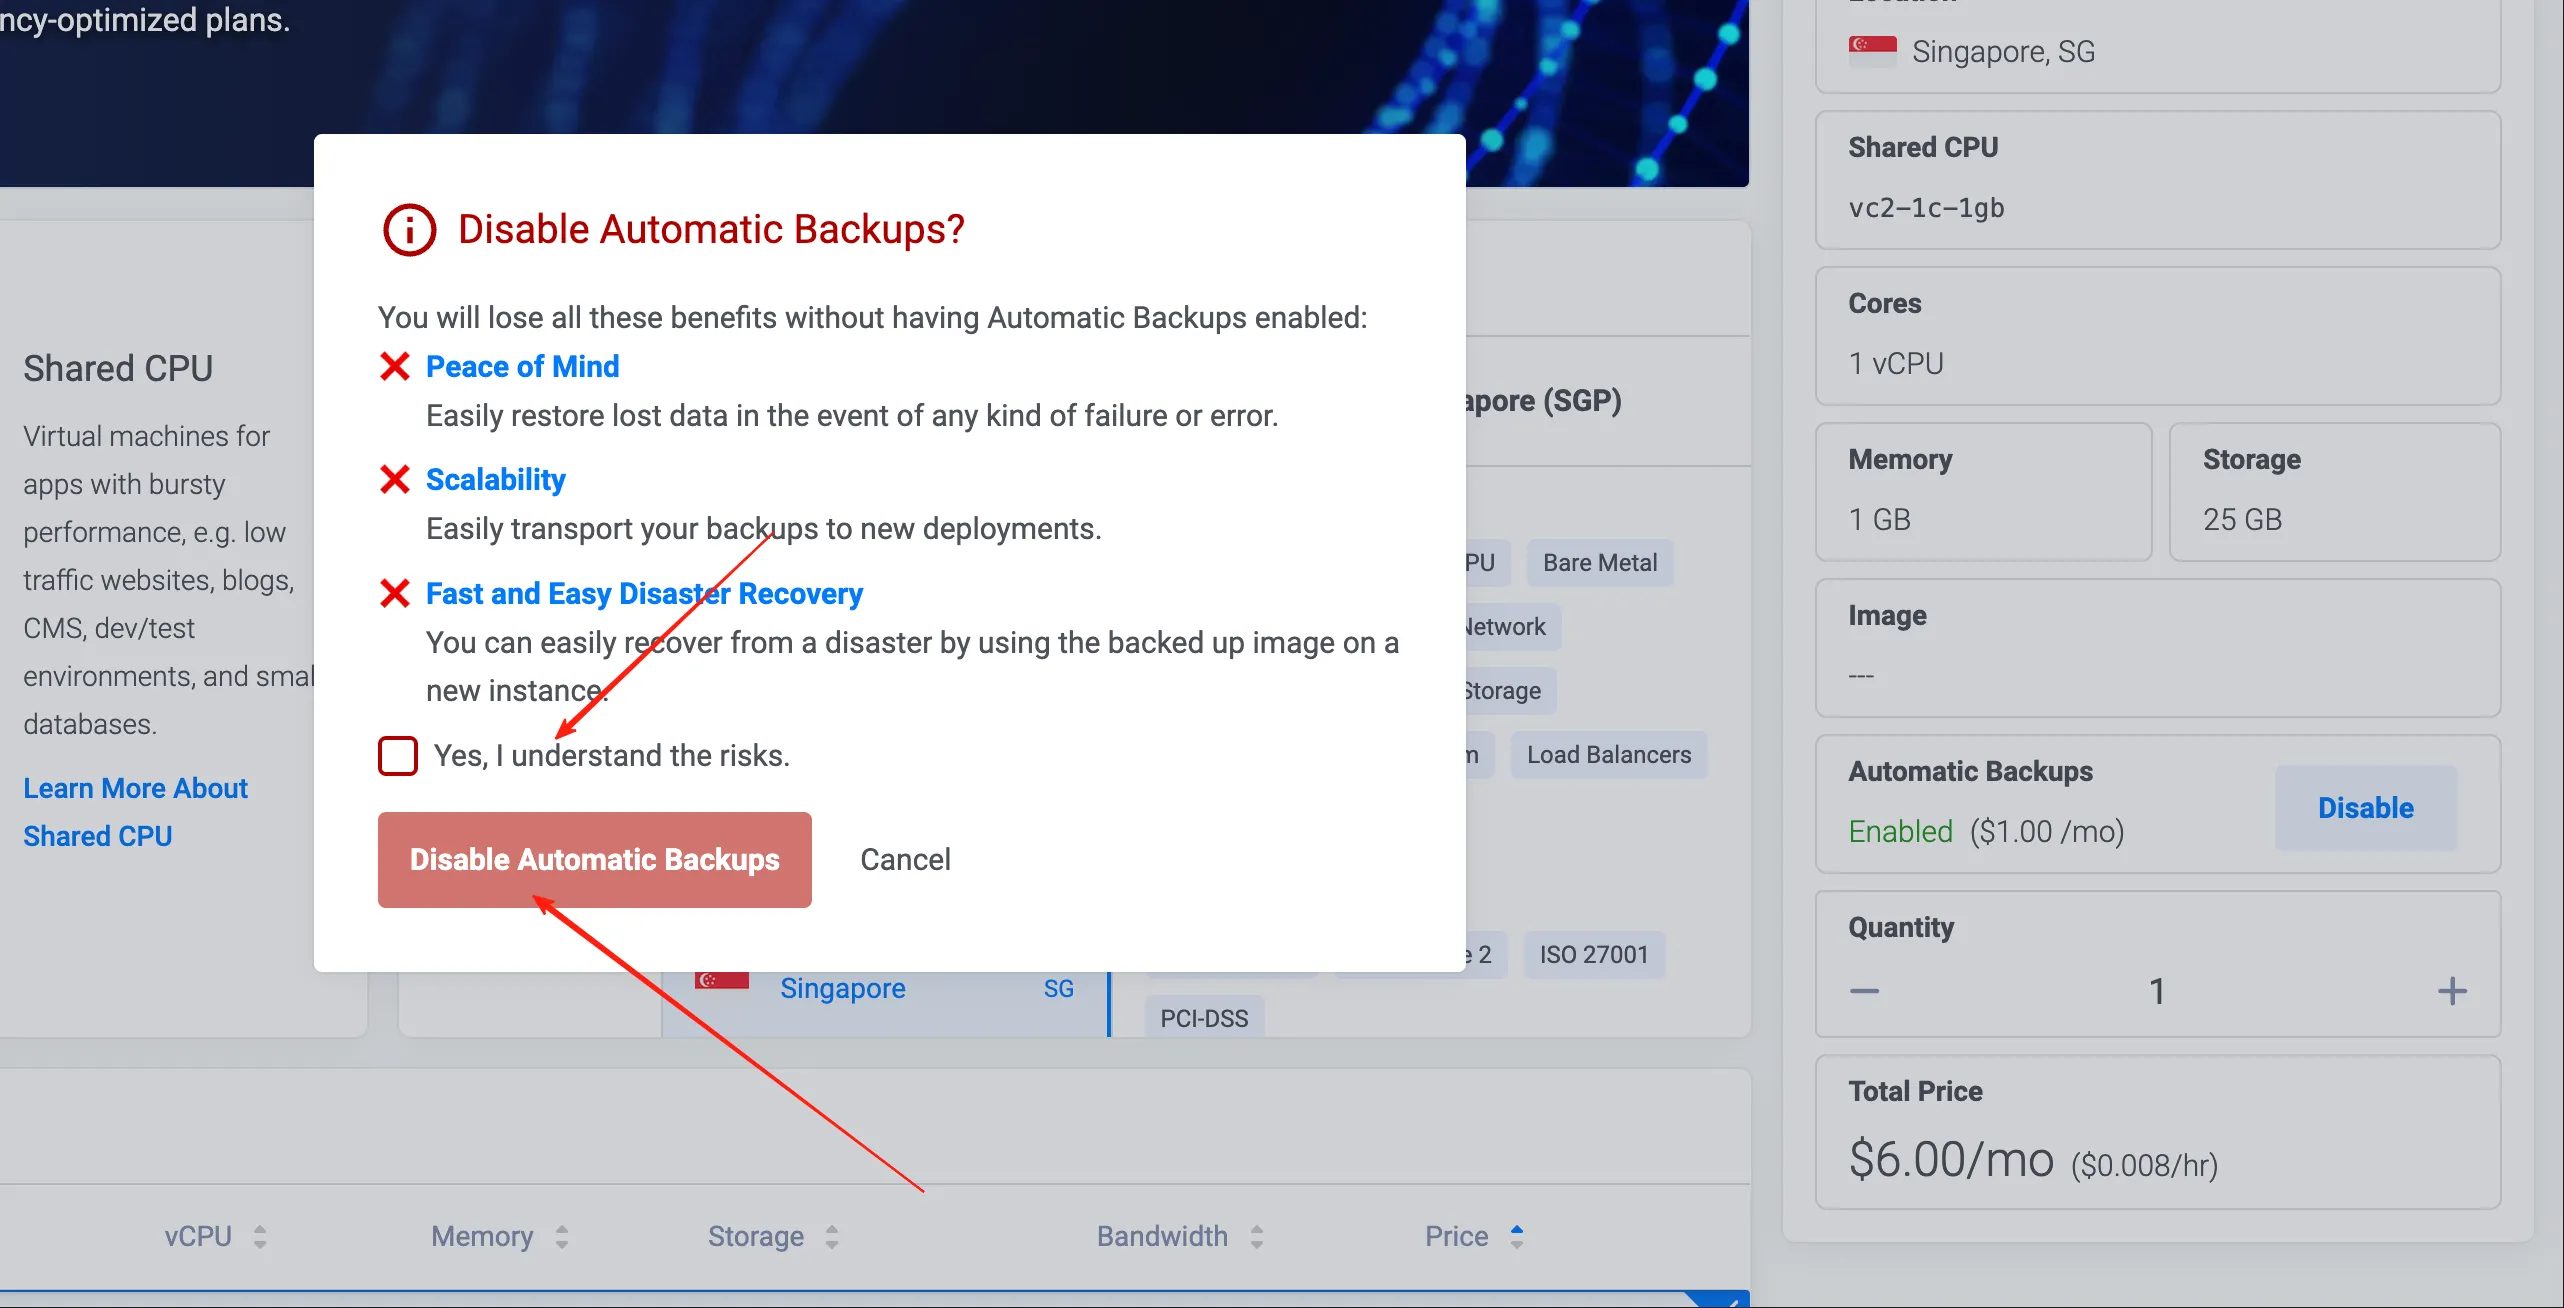The image size is (2564, 1308).
Task: Cancel the disable backups dialog
Action: point(905,859)
